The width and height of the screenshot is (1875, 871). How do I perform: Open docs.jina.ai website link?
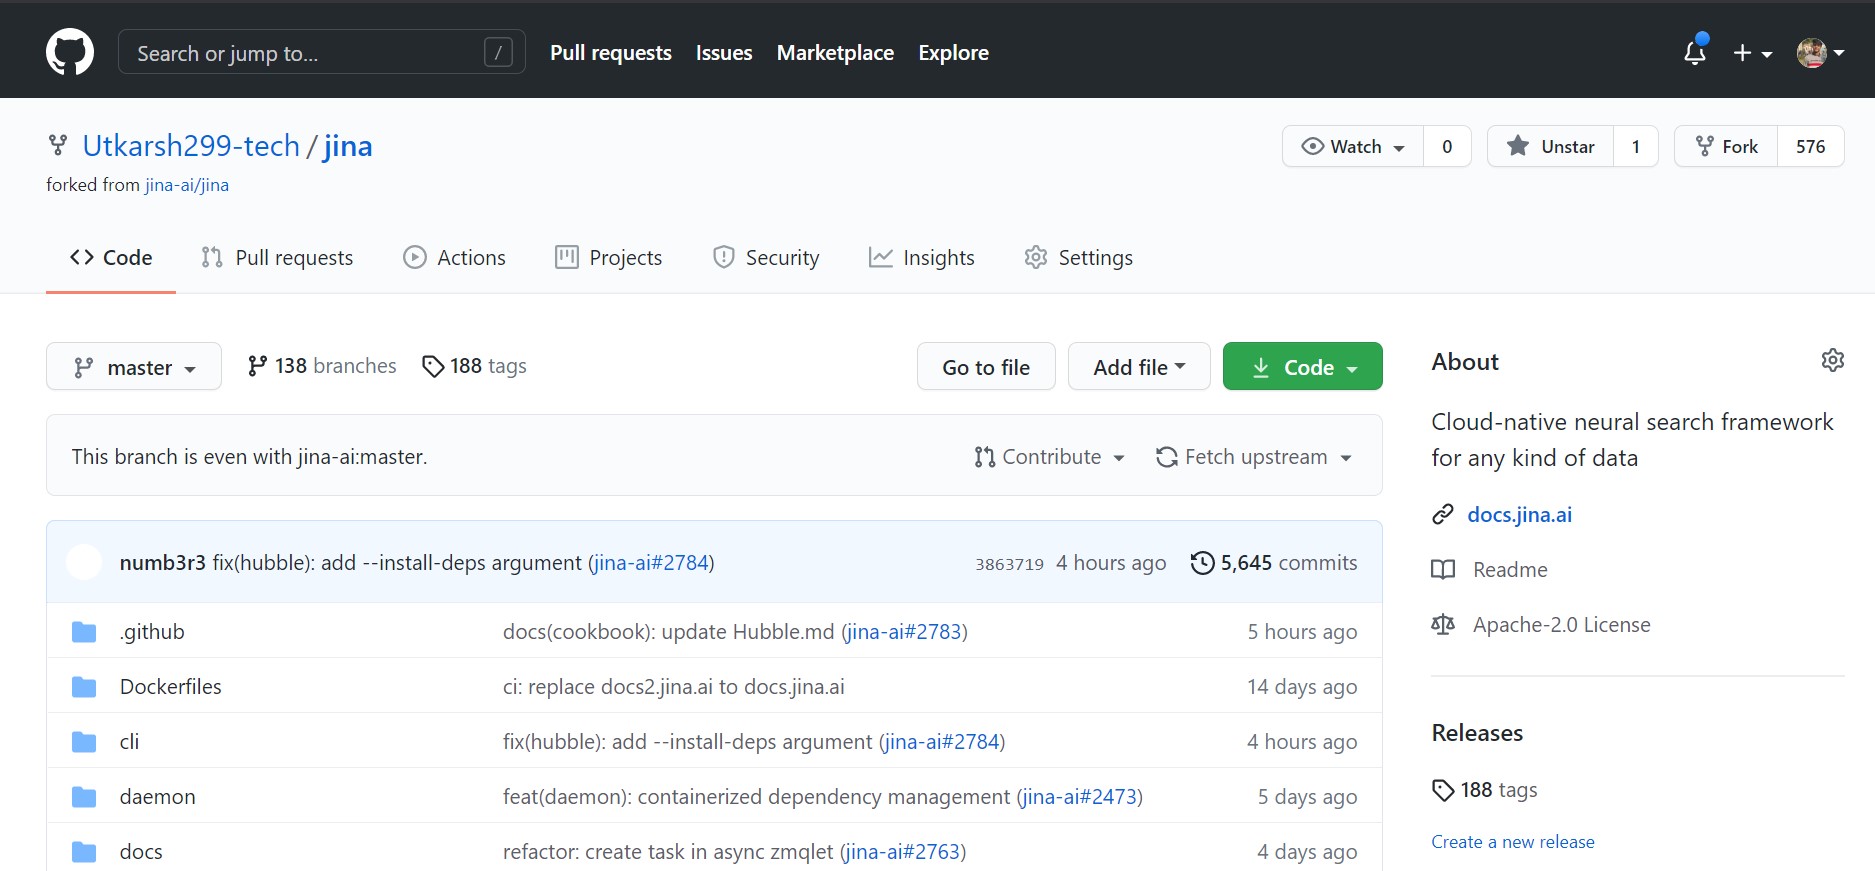coord(1519,515)
